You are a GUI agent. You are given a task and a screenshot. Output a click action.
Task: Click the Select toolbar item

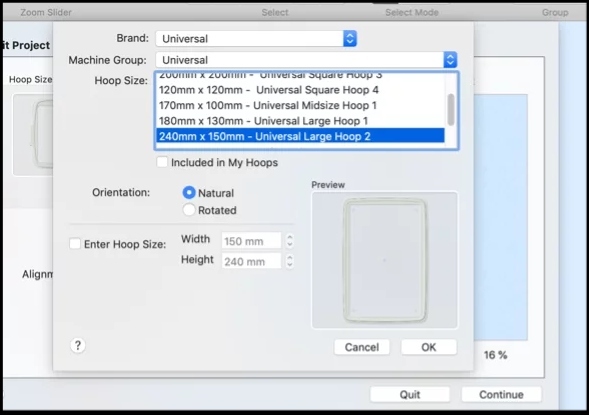(x=275, y=12)
